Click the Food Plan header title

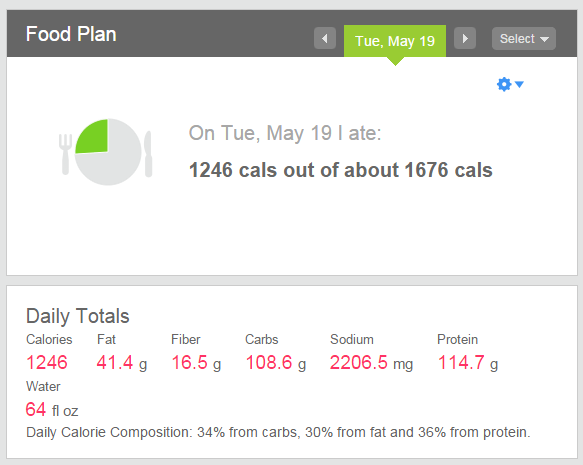(x=71, y=34)
